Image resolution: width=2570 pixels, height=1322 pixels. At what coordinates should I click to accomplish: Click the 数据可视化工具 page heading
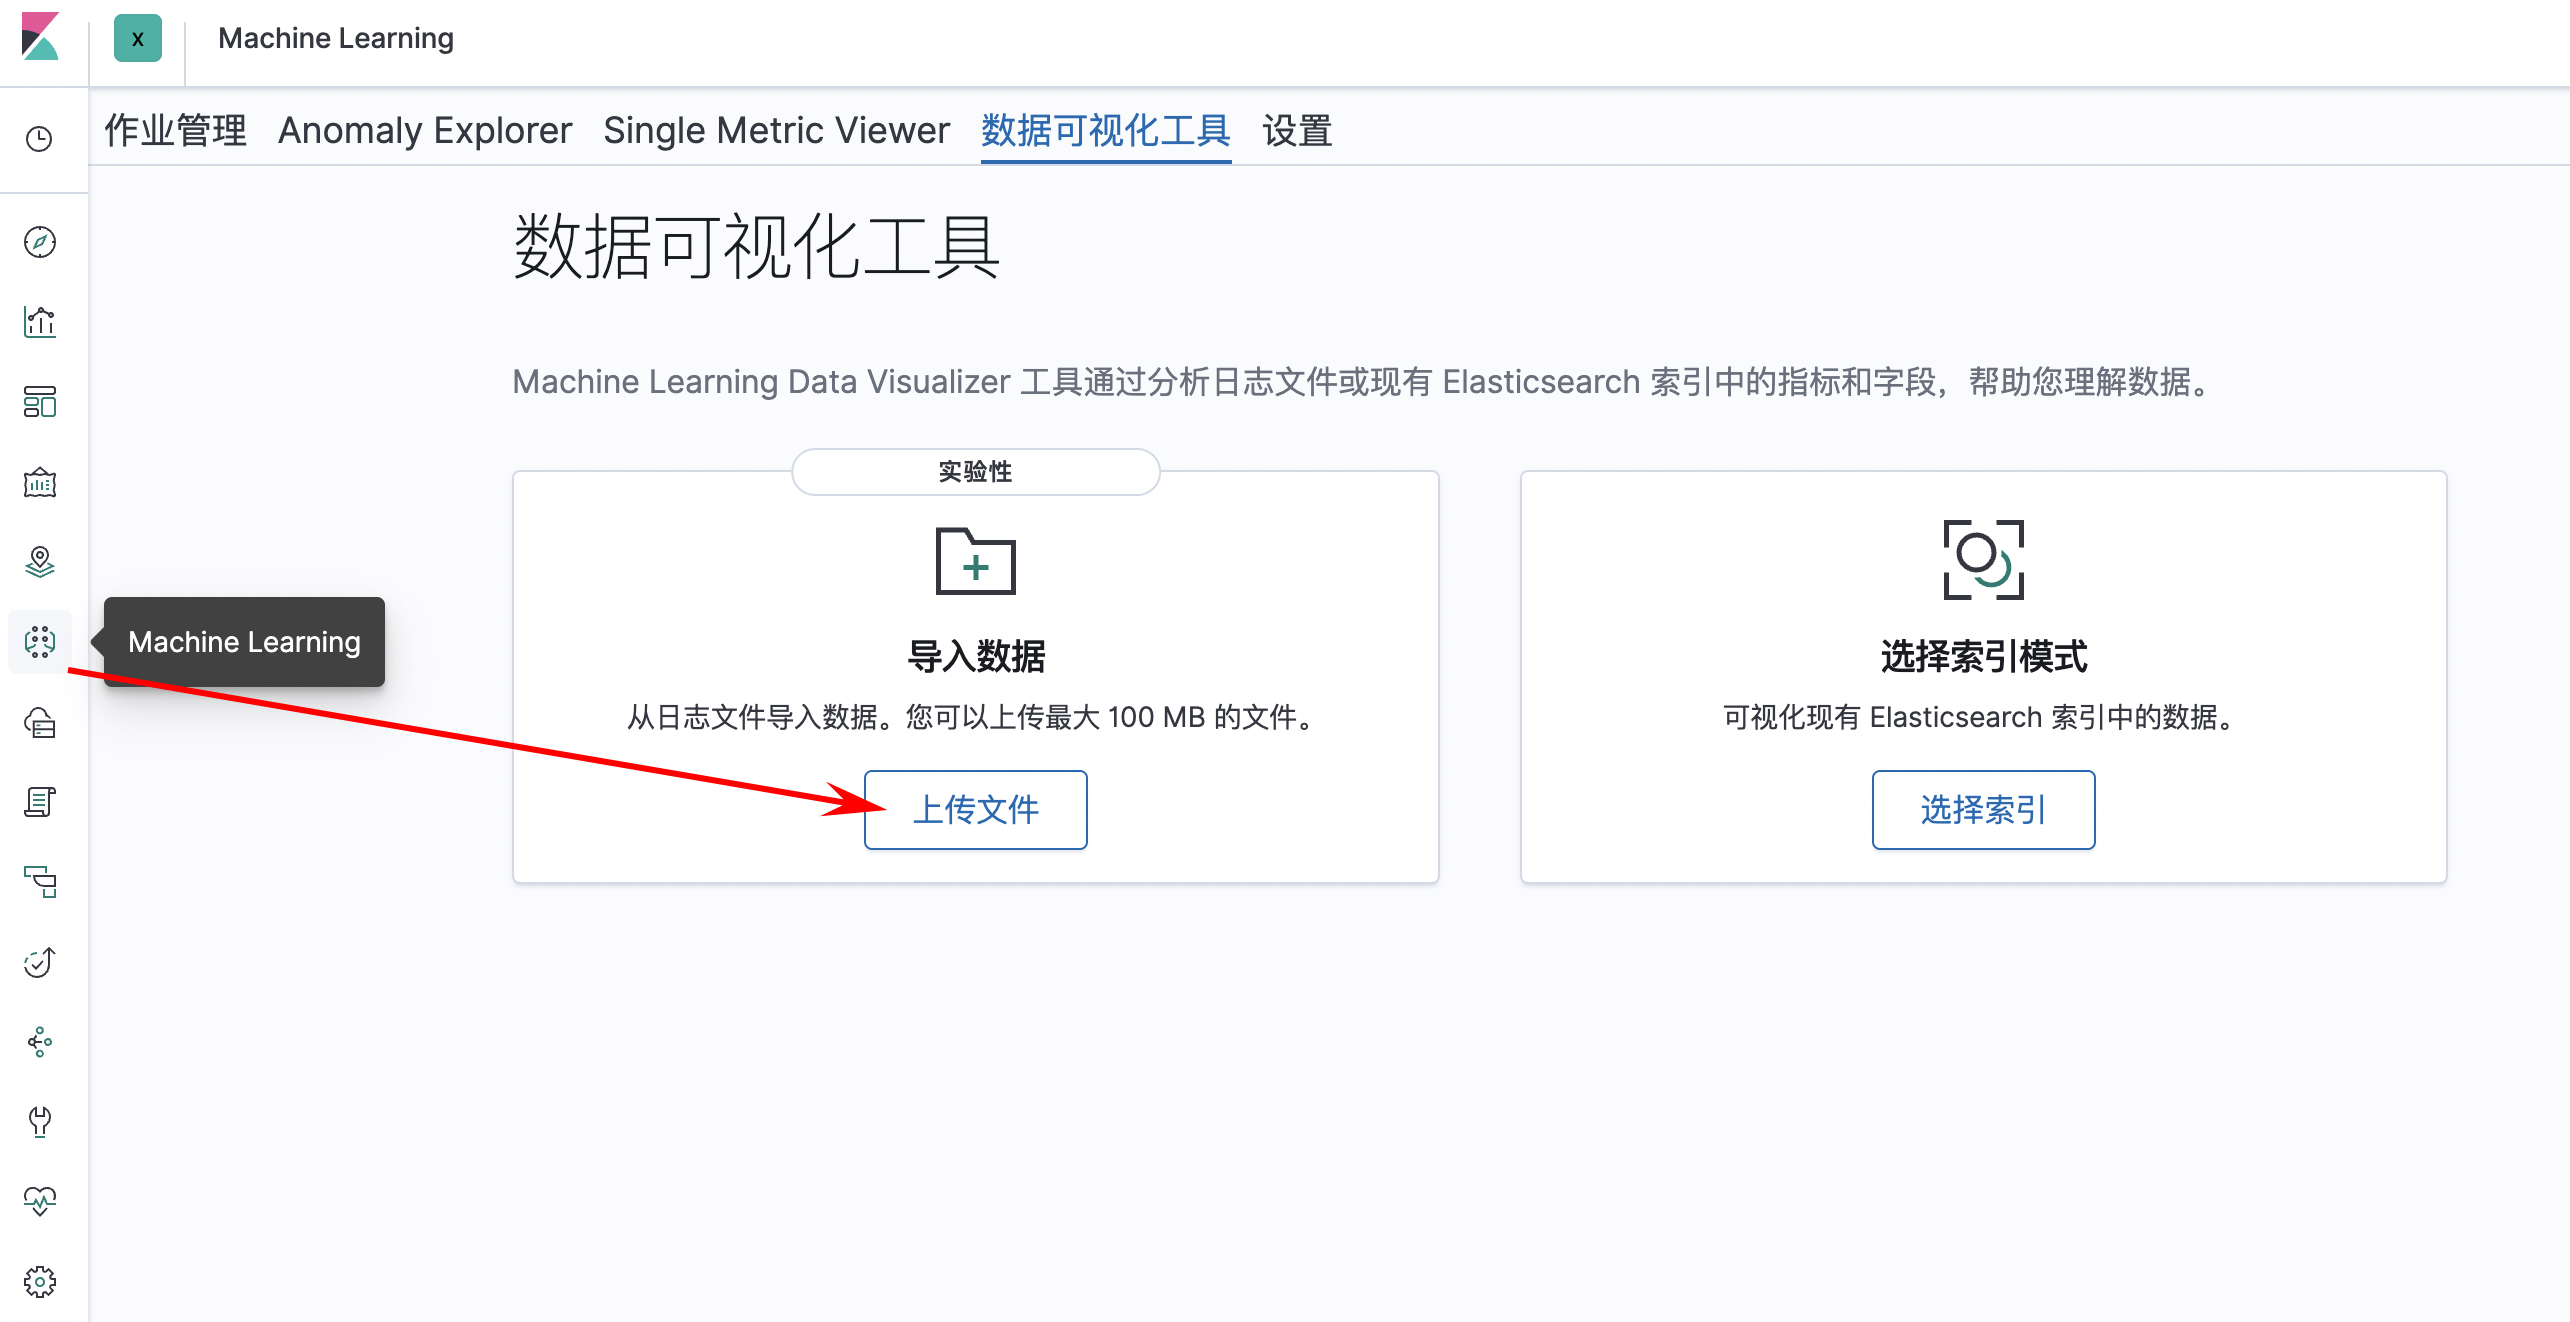(756, 246)
